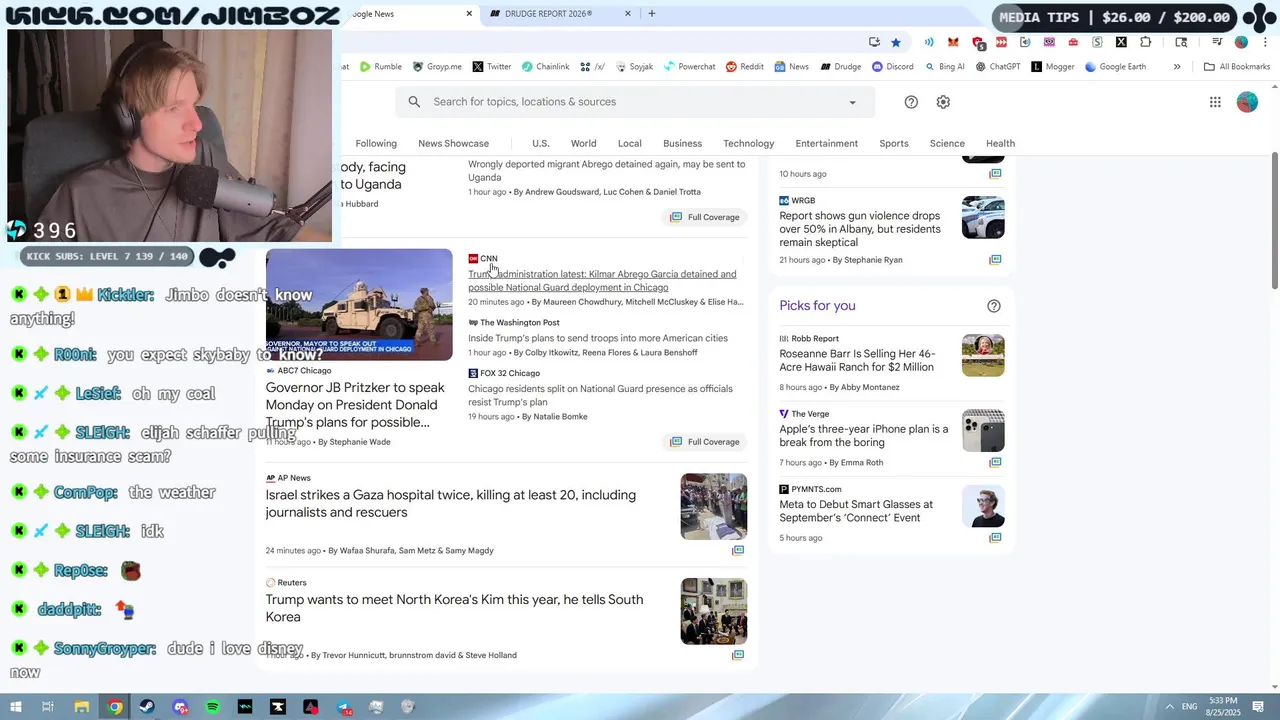Image resolution: width=1280 pixels, height=720 pixels.
Task: Open the Reddit bookmark
Action: (745, 67)
